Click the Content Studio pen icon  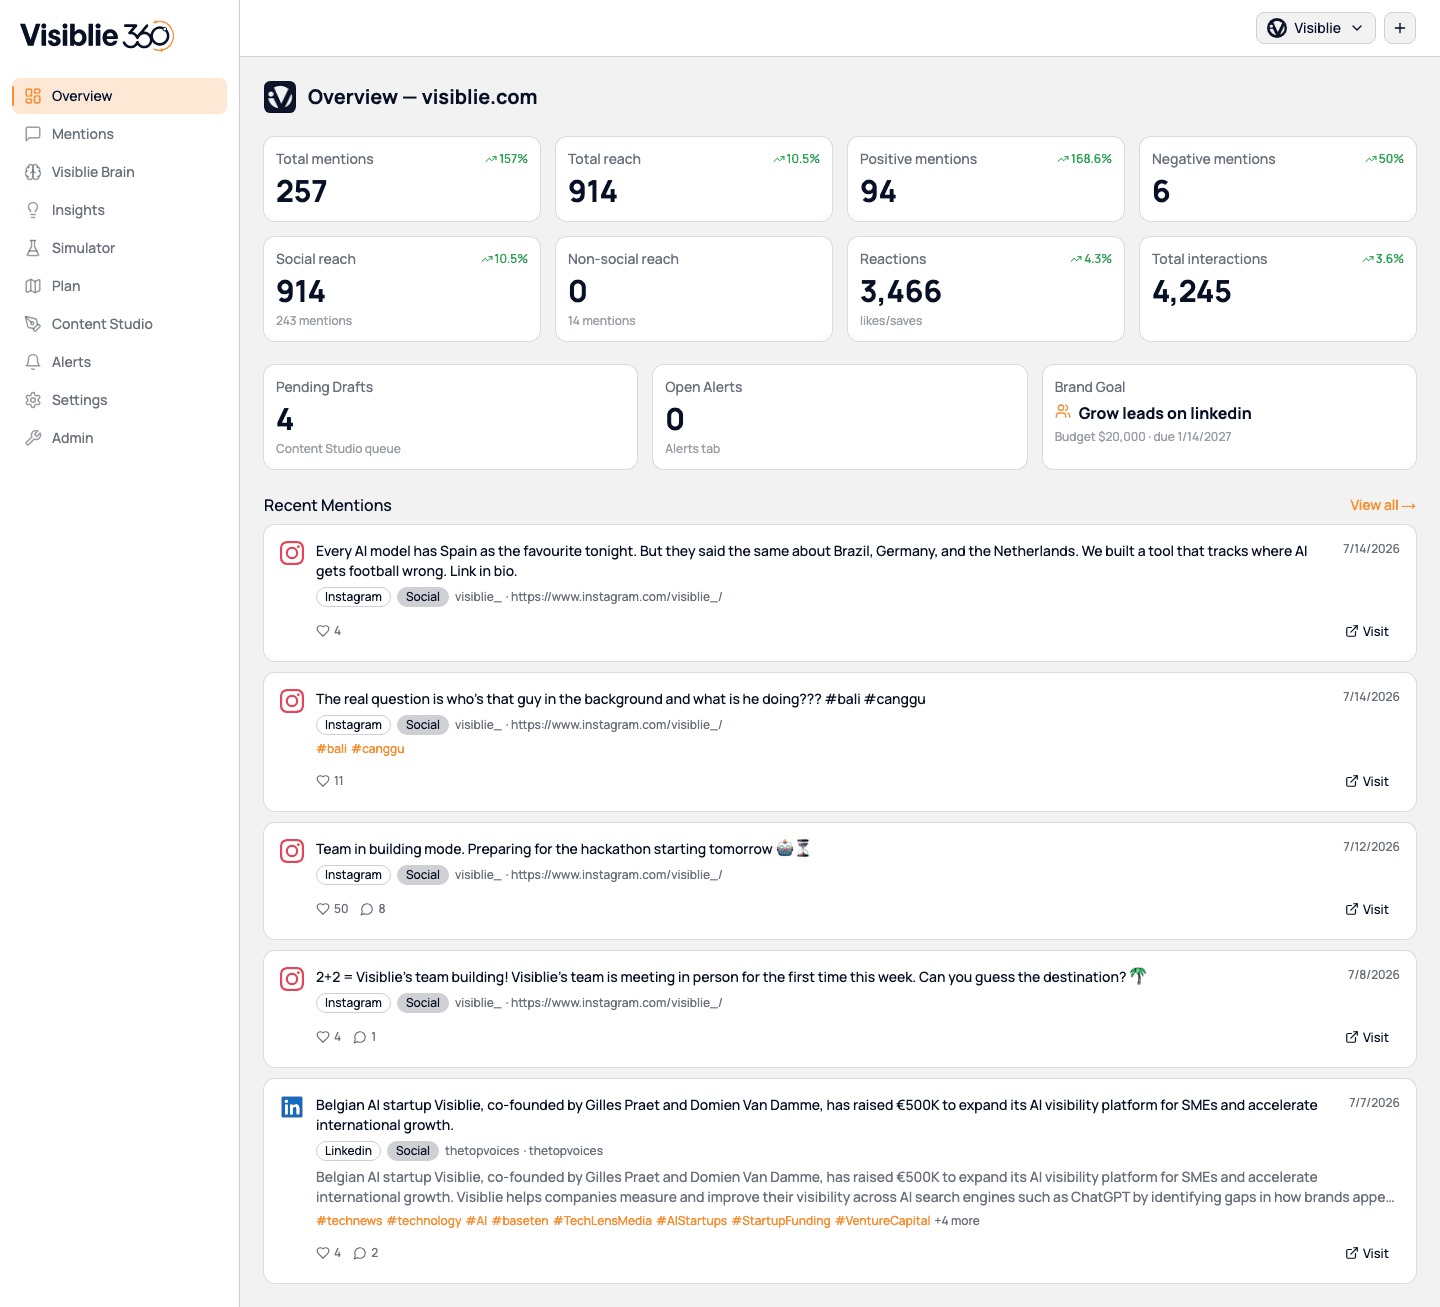click(x=33, y=324)
